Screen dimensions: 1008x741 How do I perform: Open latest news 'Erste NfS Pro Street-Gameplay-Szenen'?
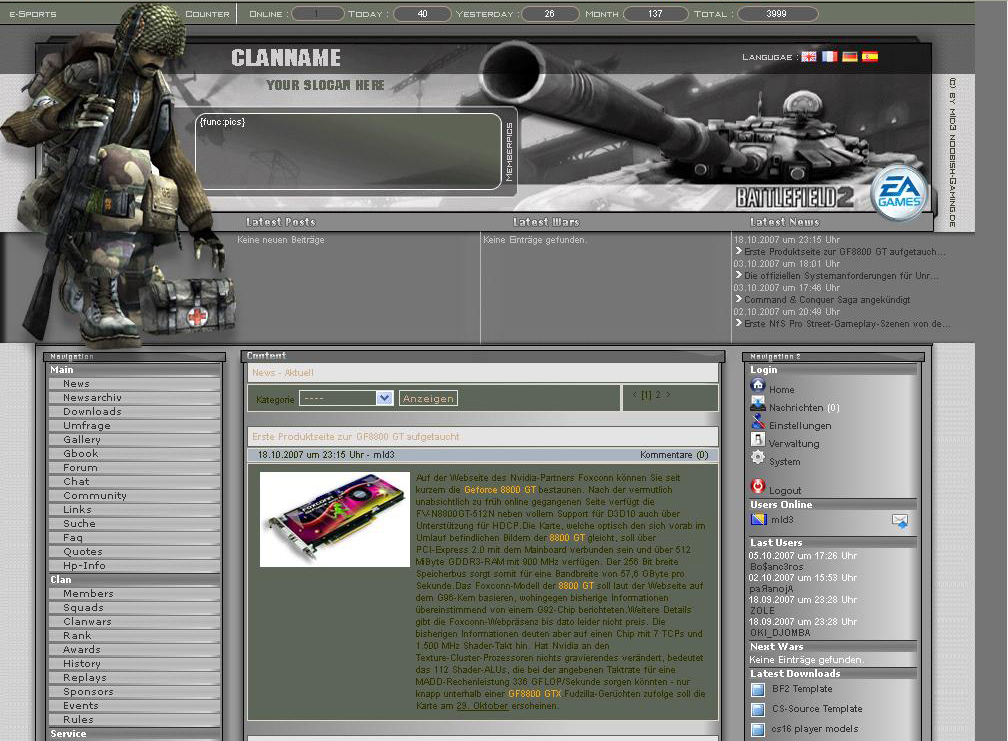(x=847, y=324)
